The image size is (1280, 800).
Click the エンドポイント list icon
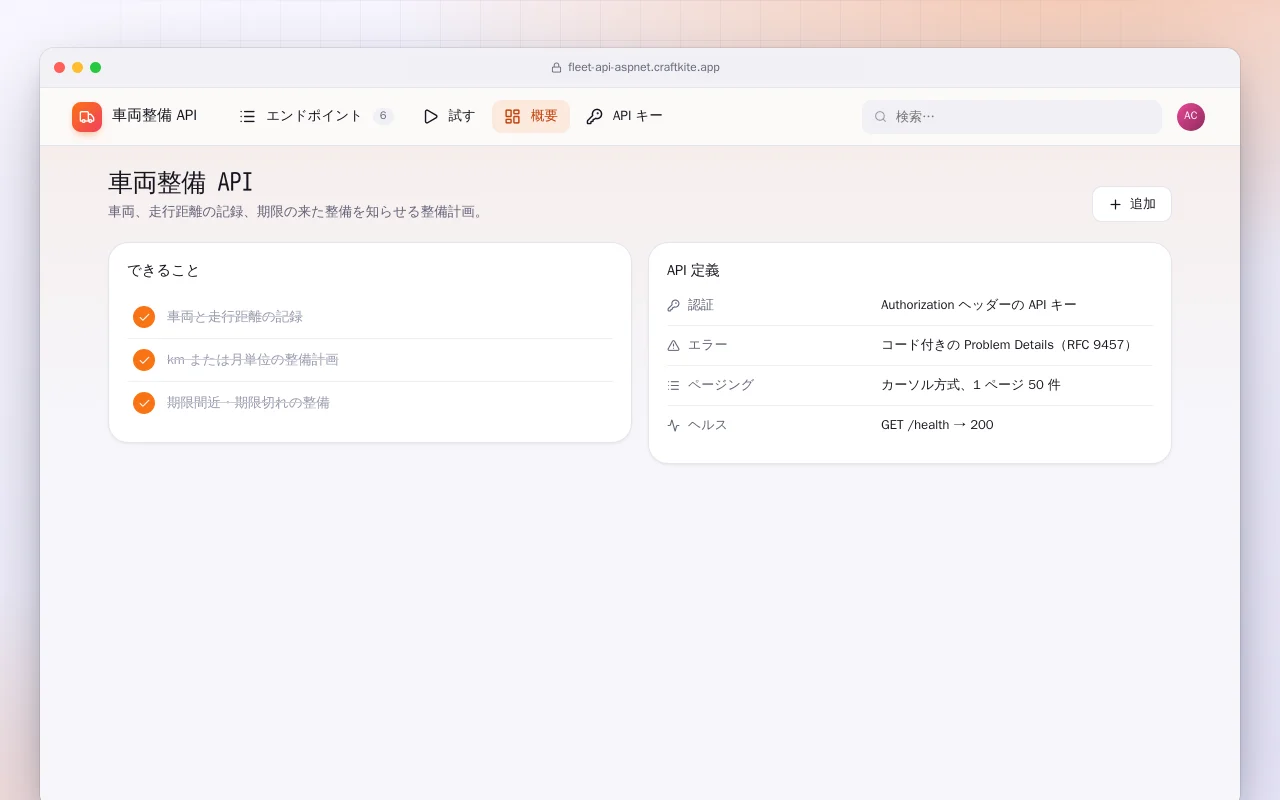[248, 116]
